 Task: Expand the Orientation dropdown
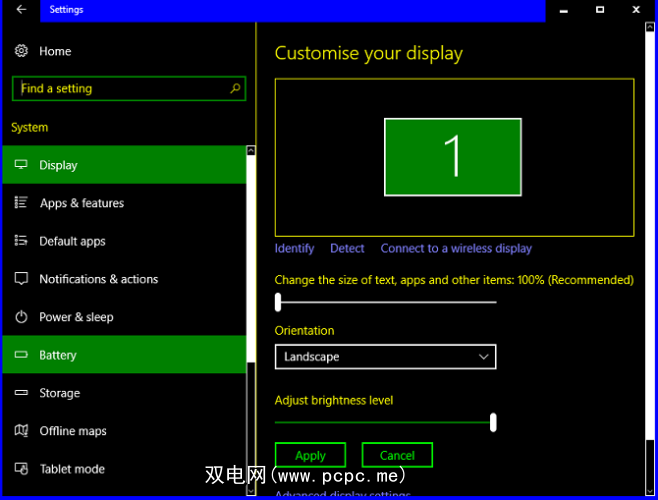coord(385,357)
